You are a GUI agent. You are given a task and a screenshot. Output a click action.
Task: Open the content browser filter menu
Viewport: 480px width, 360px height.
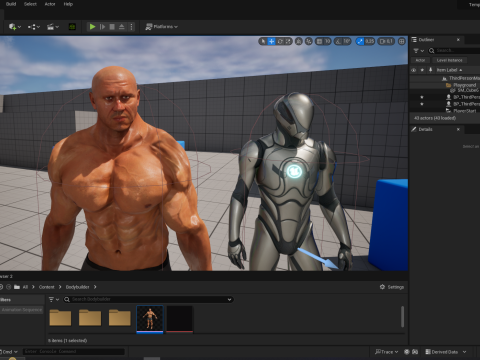point(53,299)
